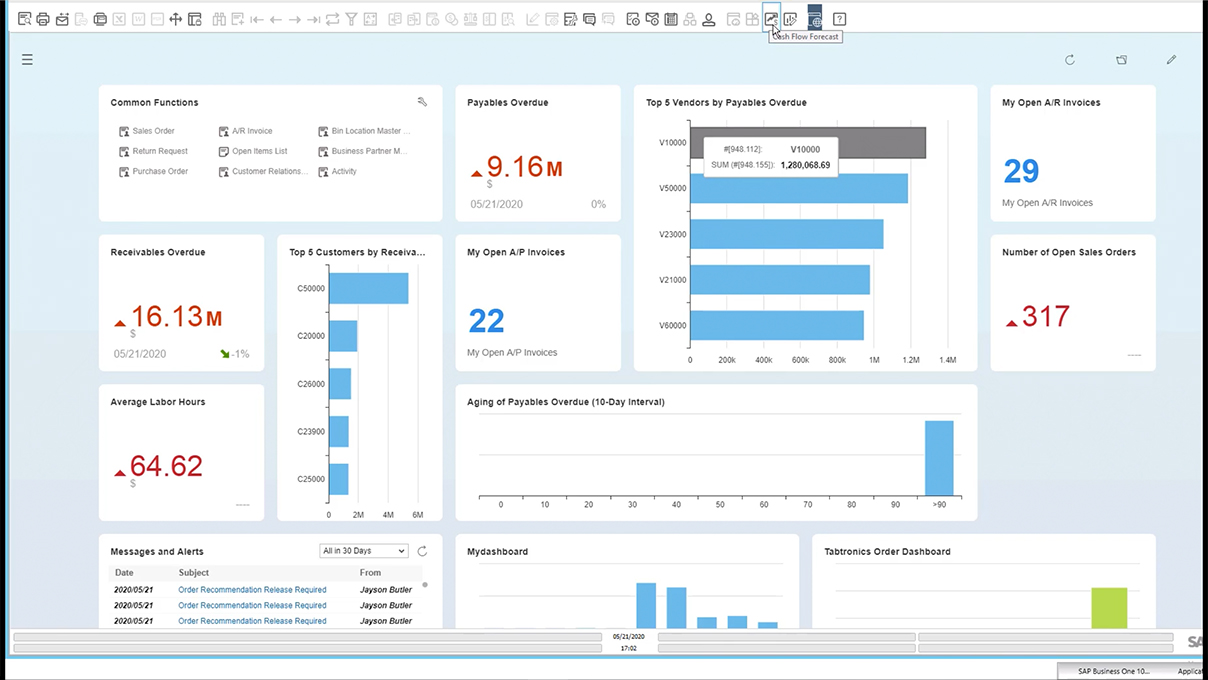Click the calendar toolbar icon
The image size is (1208, 680).
click(x=671, y=19)
